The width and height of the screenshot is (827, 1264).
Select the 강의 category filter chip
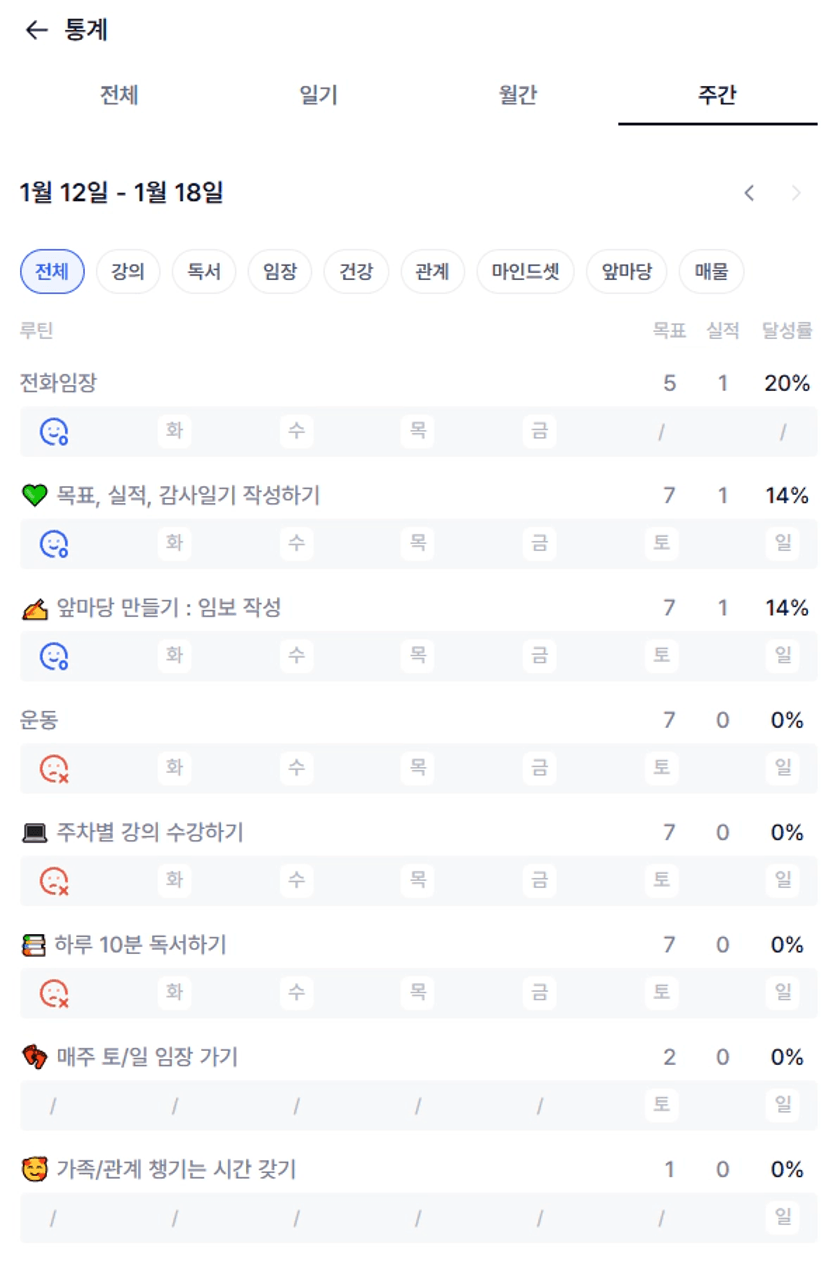coord(128,271)
